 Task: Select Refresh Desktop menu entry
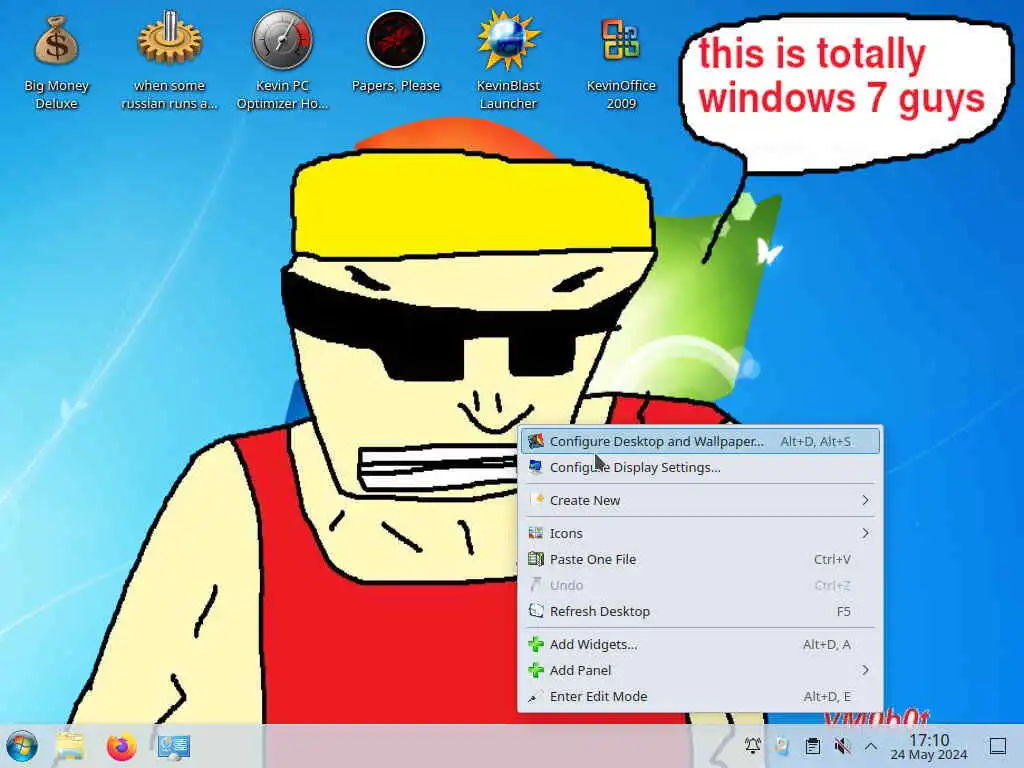[x=700, y=611]
